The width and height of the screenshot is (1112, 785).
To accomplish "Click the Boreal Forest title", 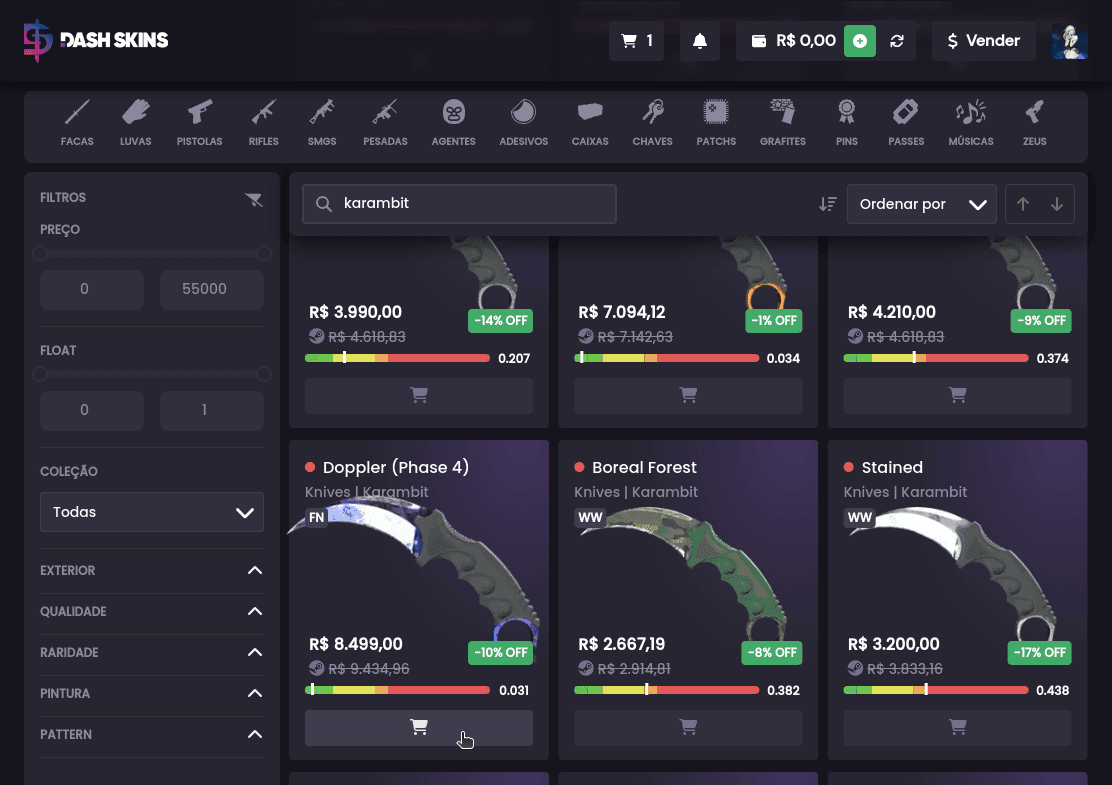I will [644, 467].
